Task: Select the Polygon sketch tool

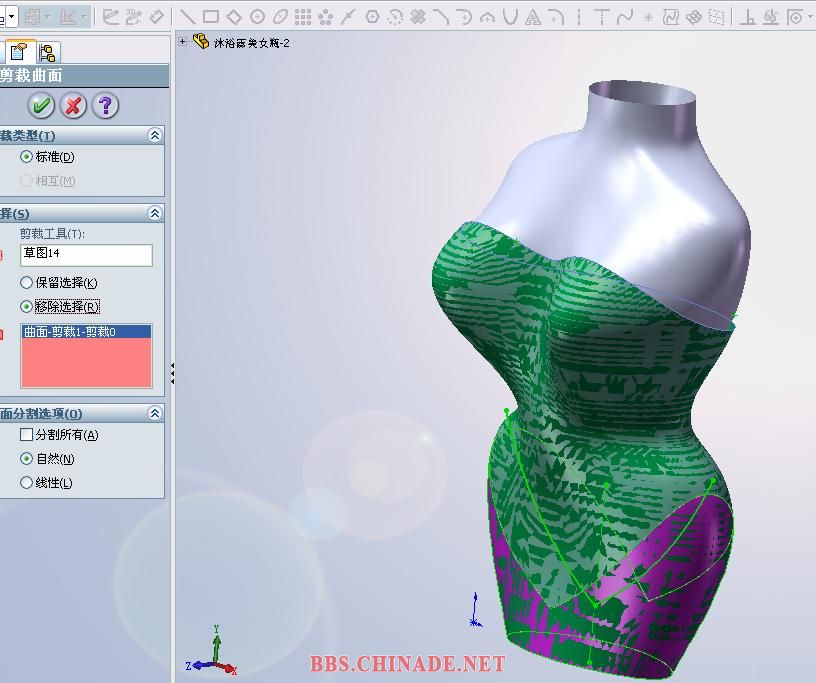Action: (372, 17)
